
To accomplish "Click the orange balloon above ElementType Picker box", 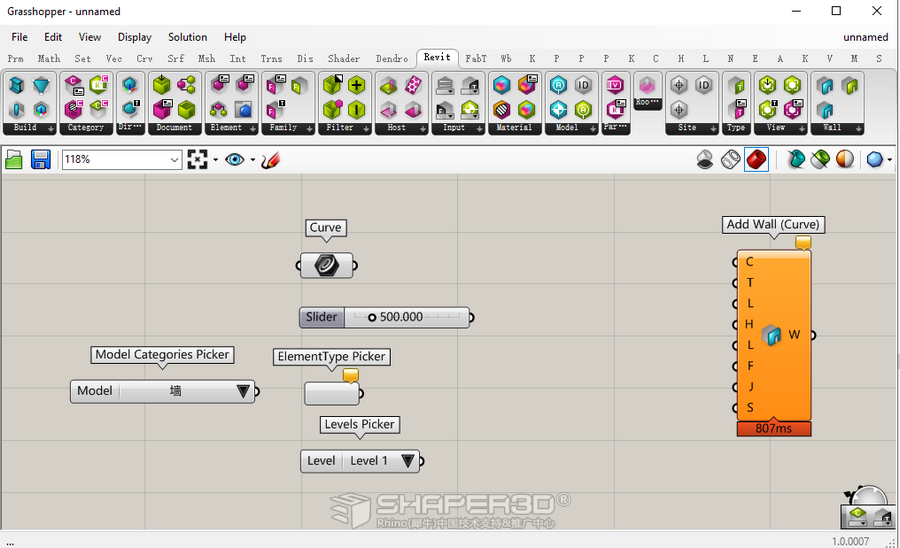I will pyautogui.click(x=351, y=375).
